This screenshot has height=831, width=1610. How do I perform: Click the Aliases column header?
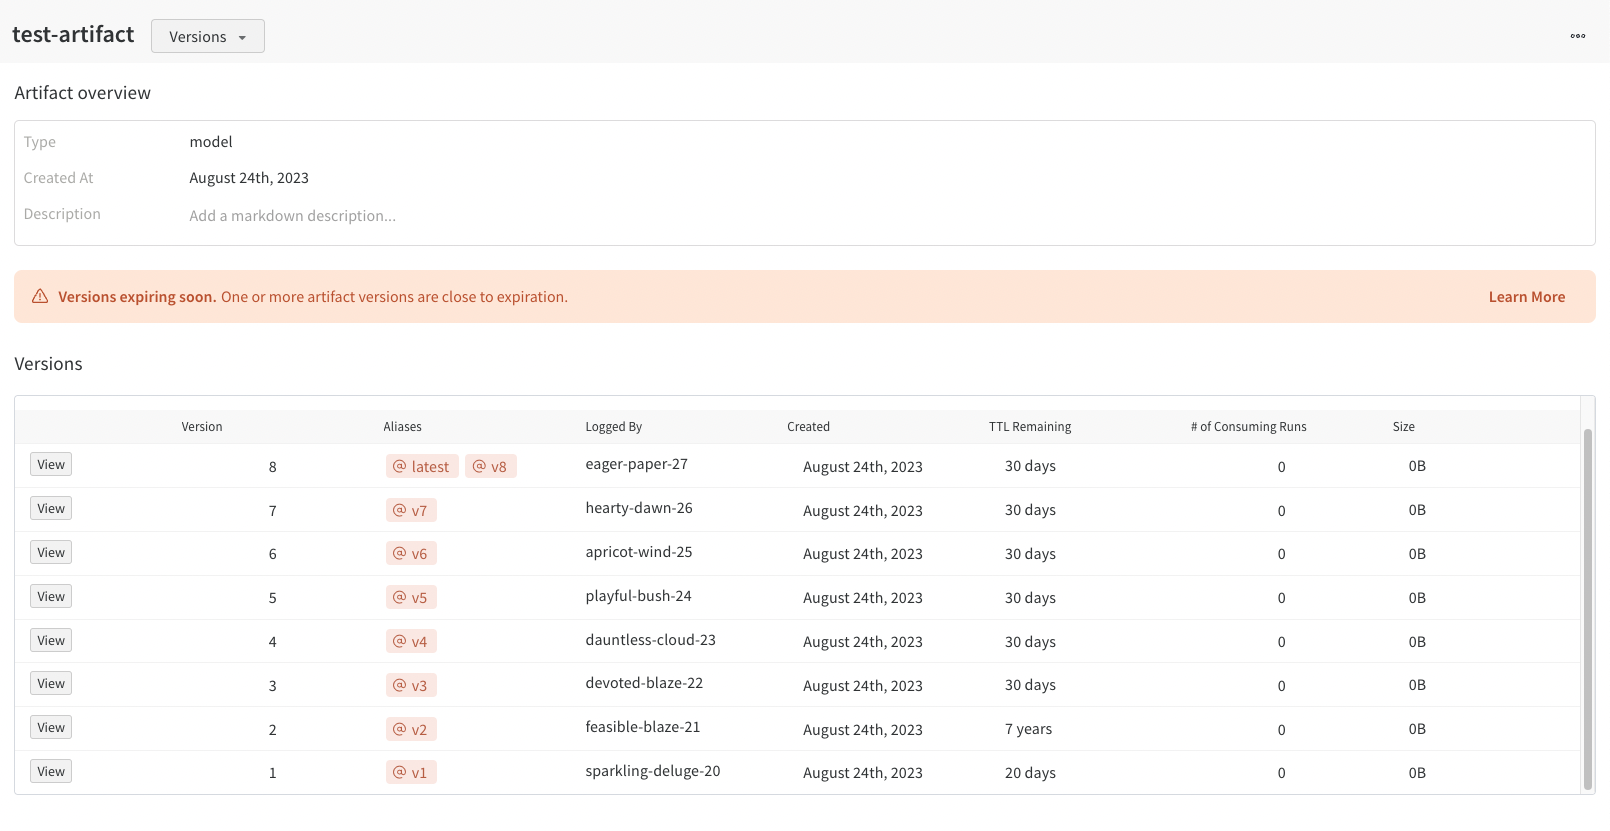coord(402,427)
